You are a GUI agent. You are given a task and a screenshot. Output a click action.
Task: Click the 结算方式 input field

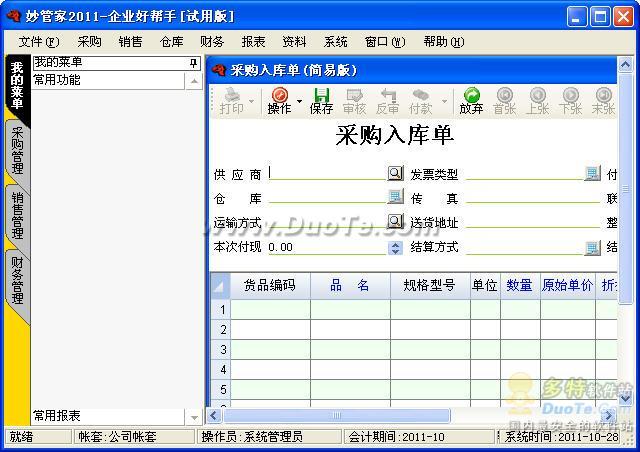tap(525, 247)
